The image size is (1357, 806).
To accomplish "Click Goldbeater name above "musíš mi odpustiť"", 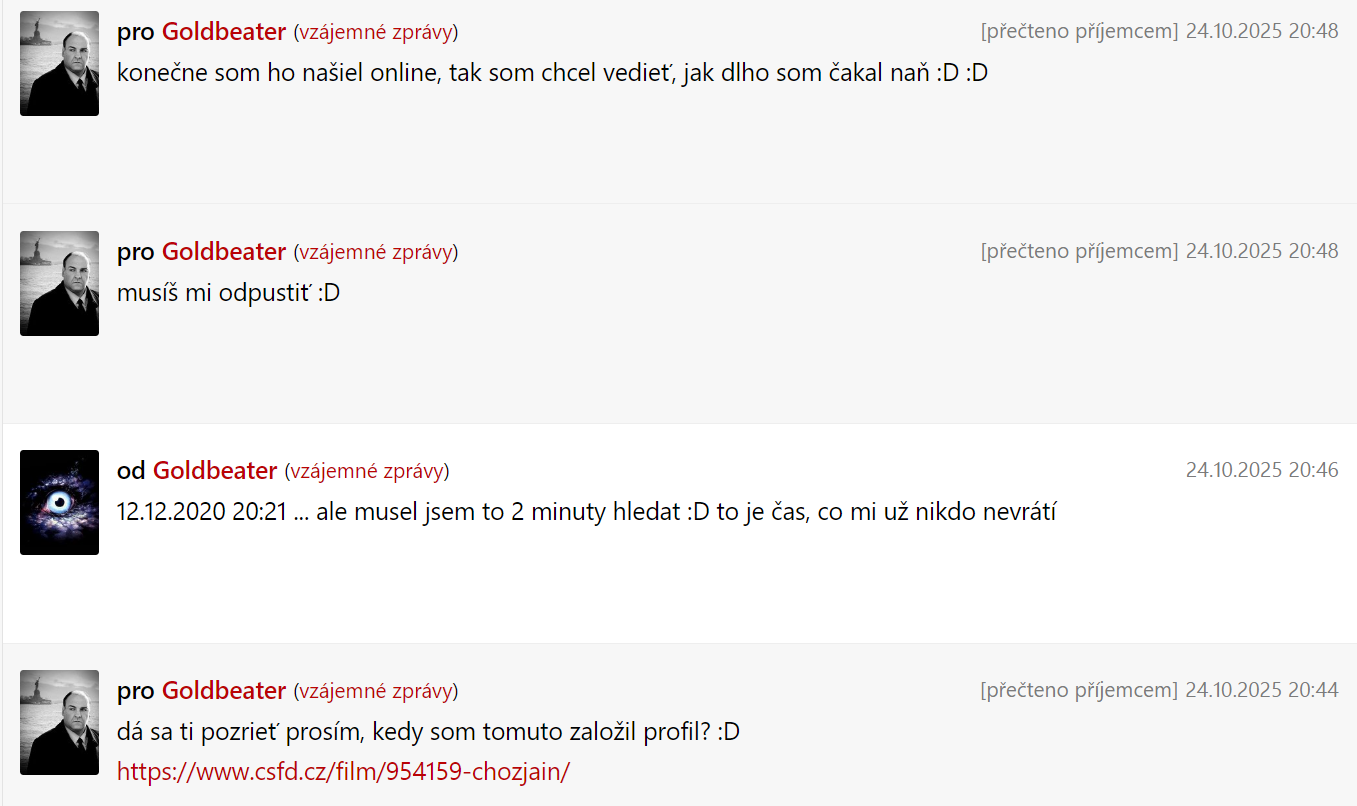I will coord(224,252).
